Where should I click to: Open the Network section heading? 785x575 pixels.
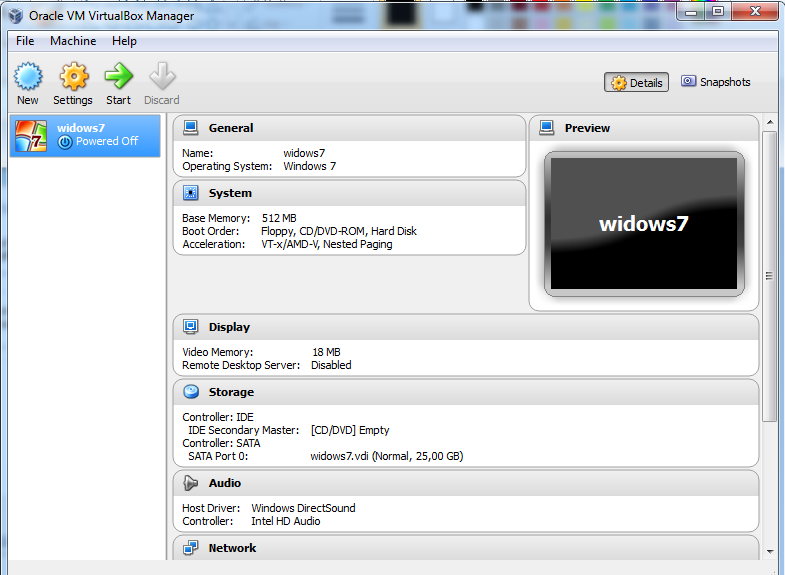click(232, 548)
